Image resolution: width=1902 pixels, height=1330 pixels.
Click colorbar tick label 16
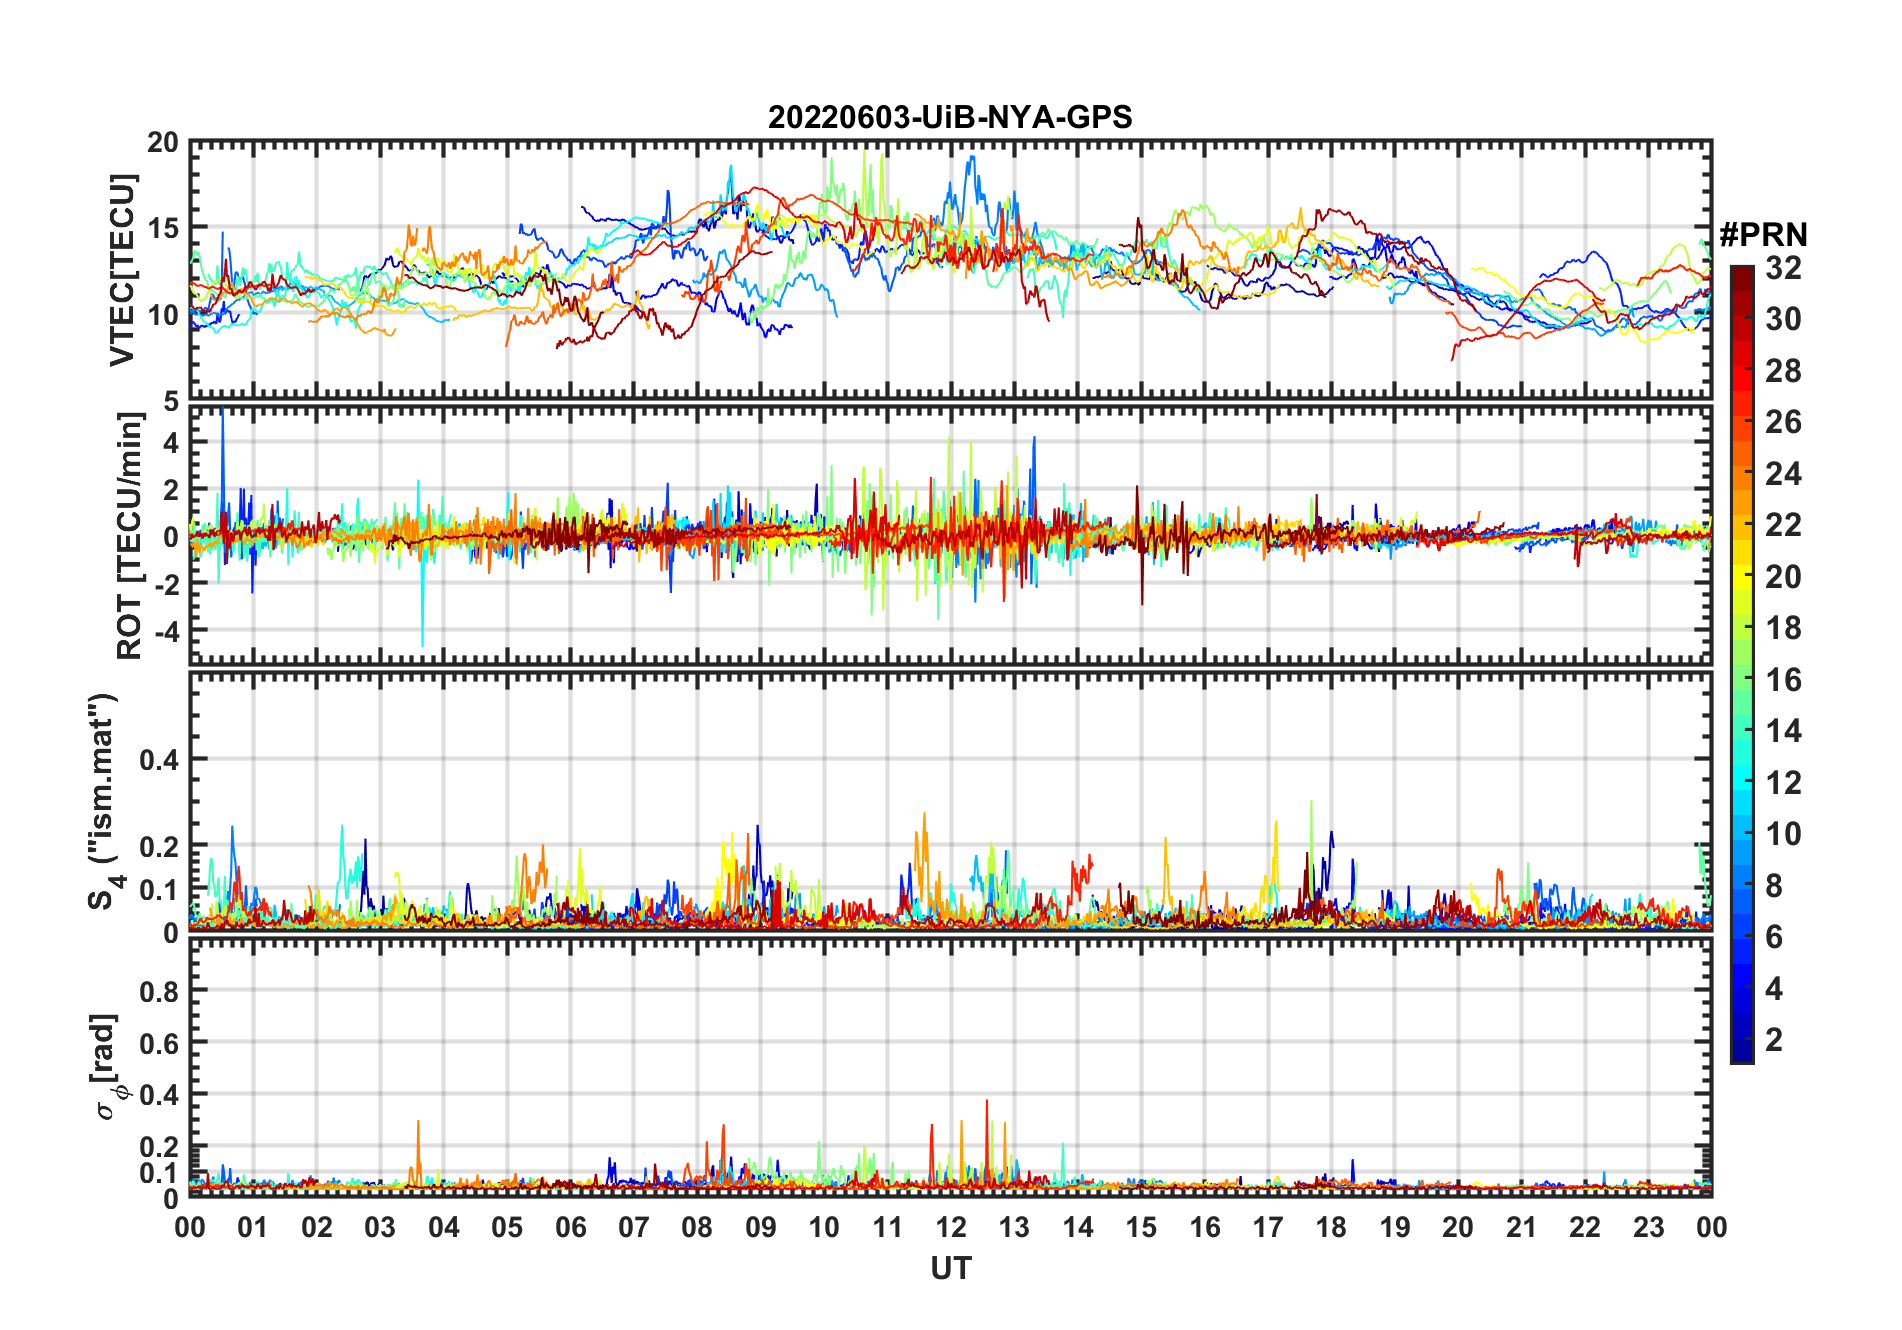(x=1783, y=680)
